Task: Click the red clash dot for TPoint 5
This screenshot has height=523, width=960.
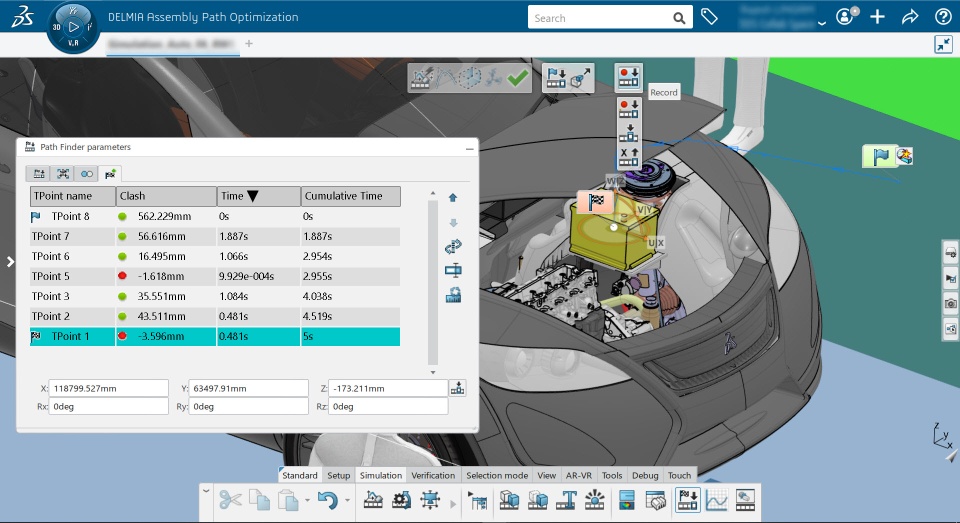Action: [122, 276]
